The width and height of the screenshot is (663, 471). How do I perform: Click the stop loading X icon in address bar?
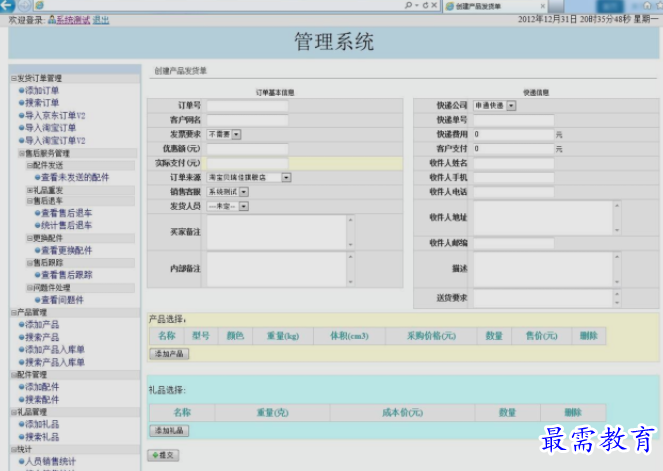coord(434,5)
